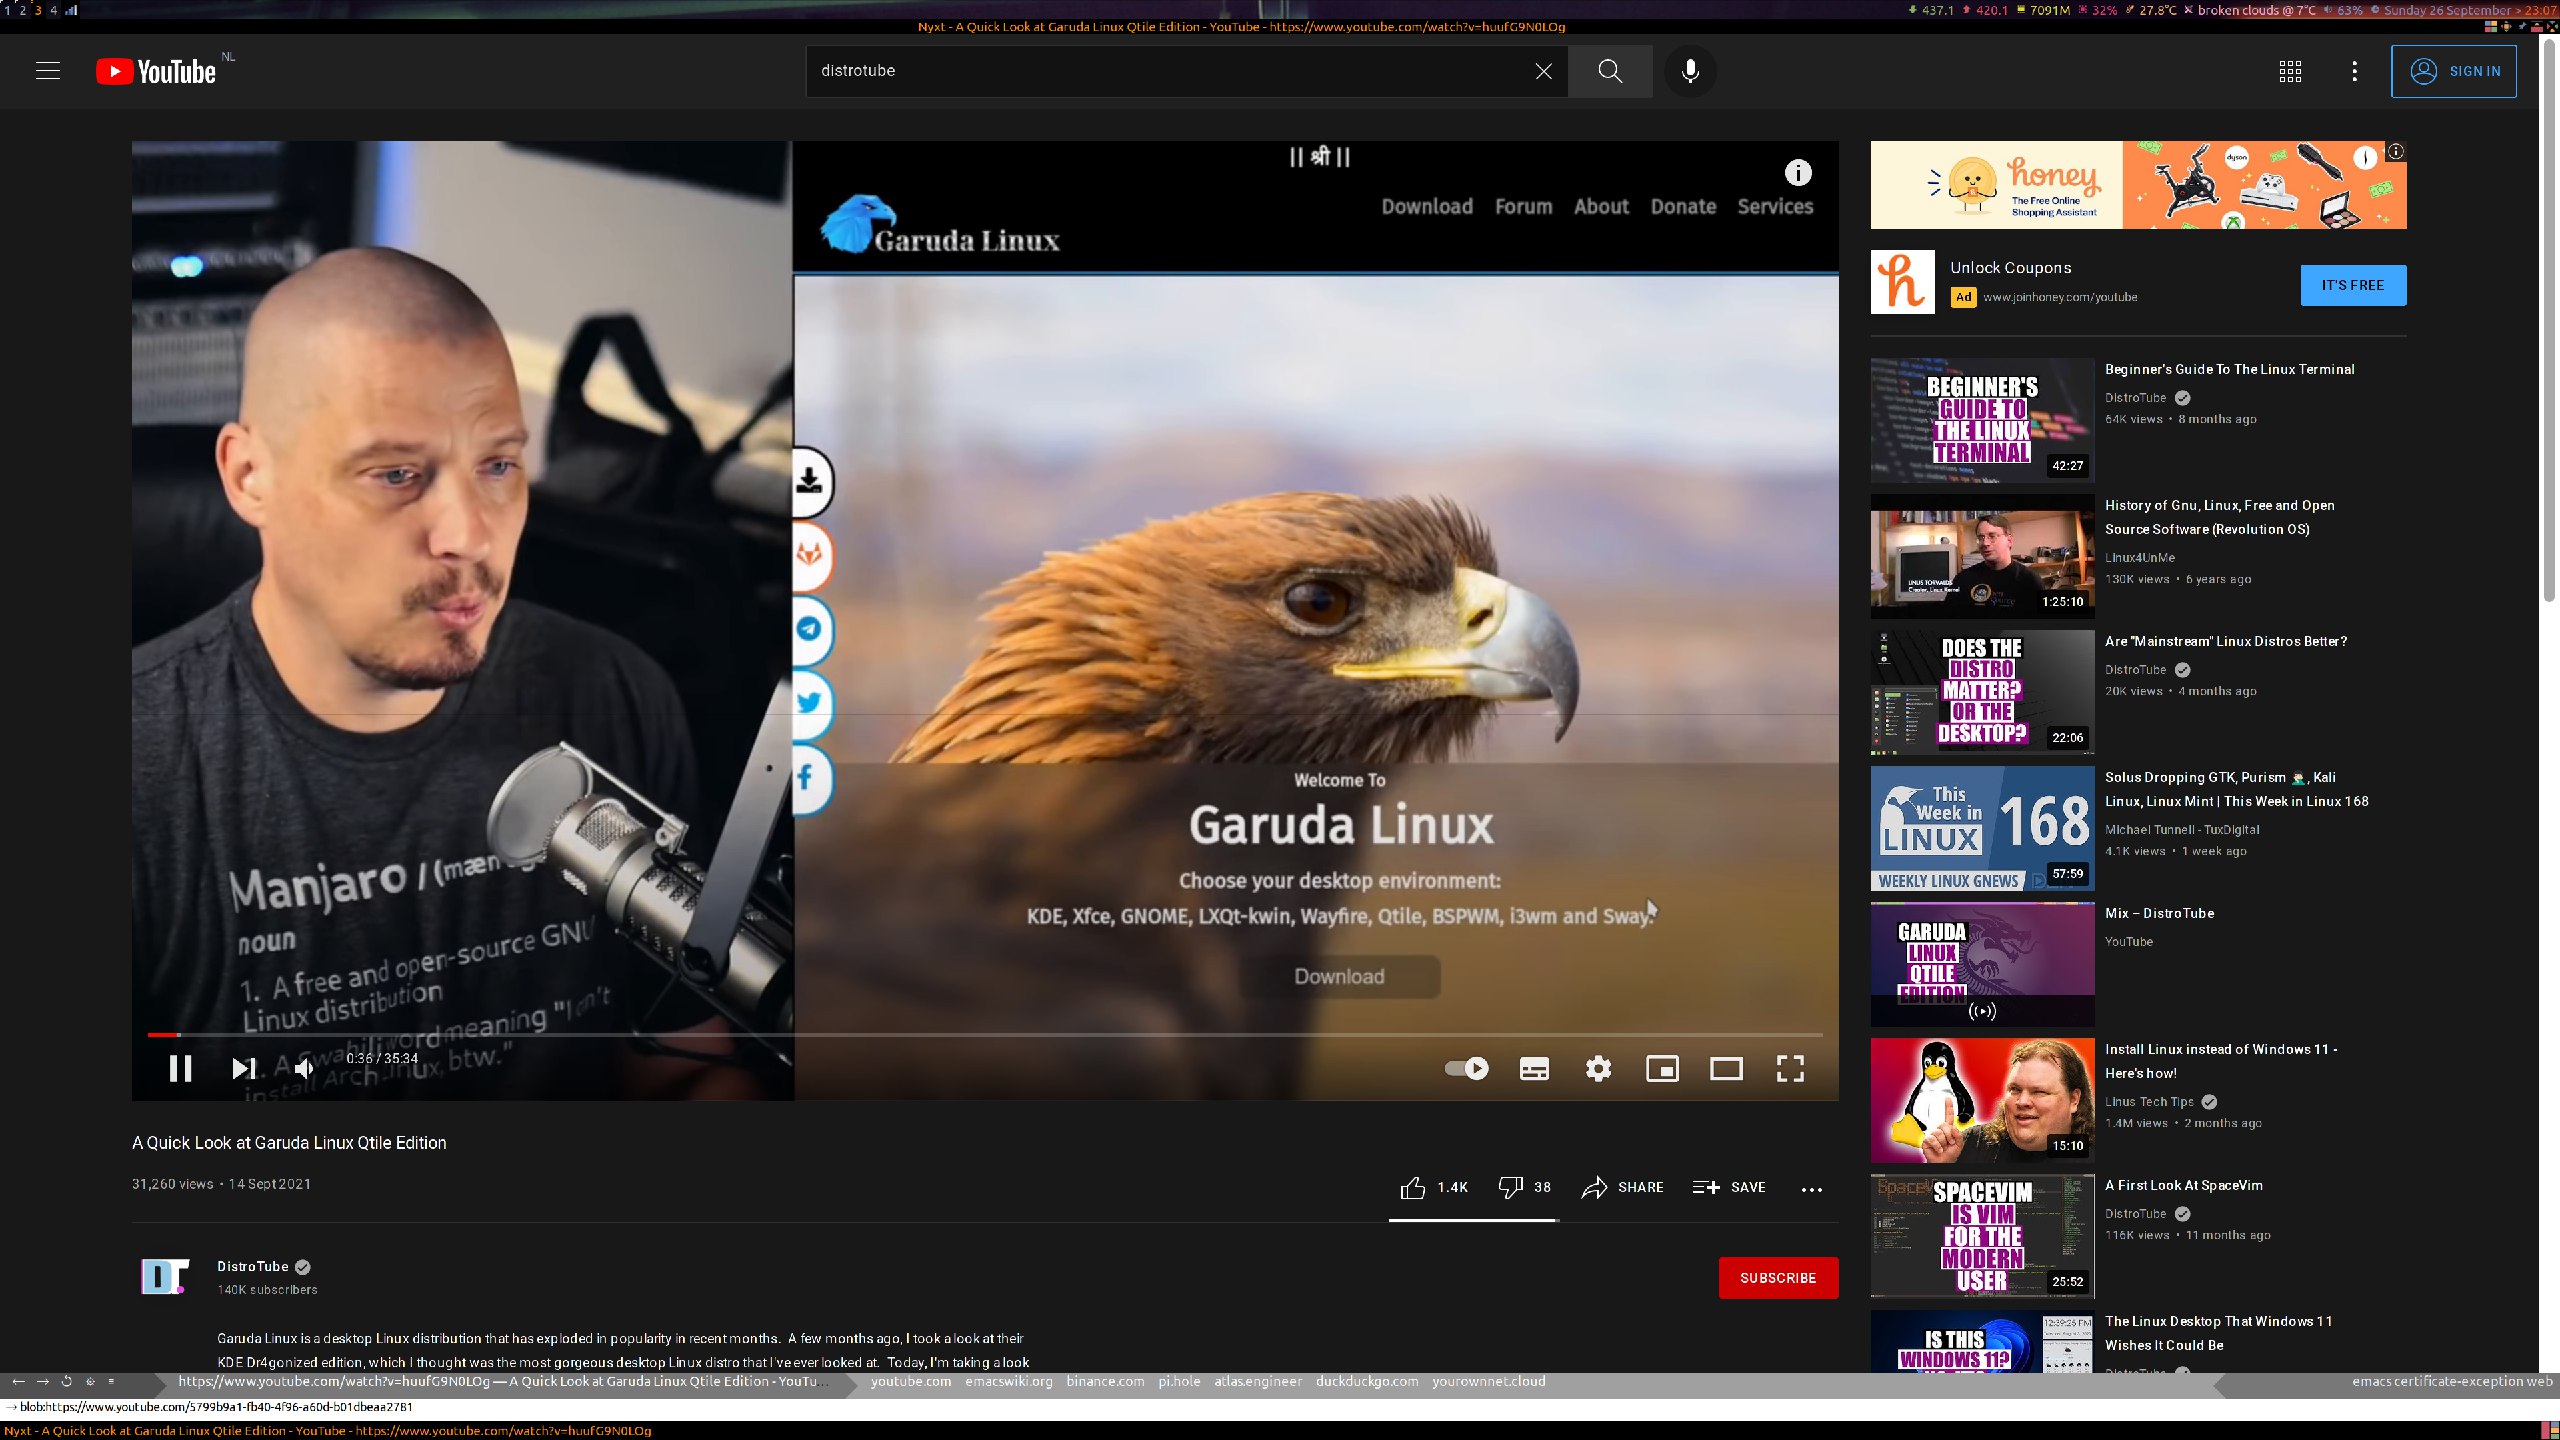Screen dimensions: 2560x1440
Task: Open A First Look At SpaceVim thumbnail
Action: click(1982, 1236)
